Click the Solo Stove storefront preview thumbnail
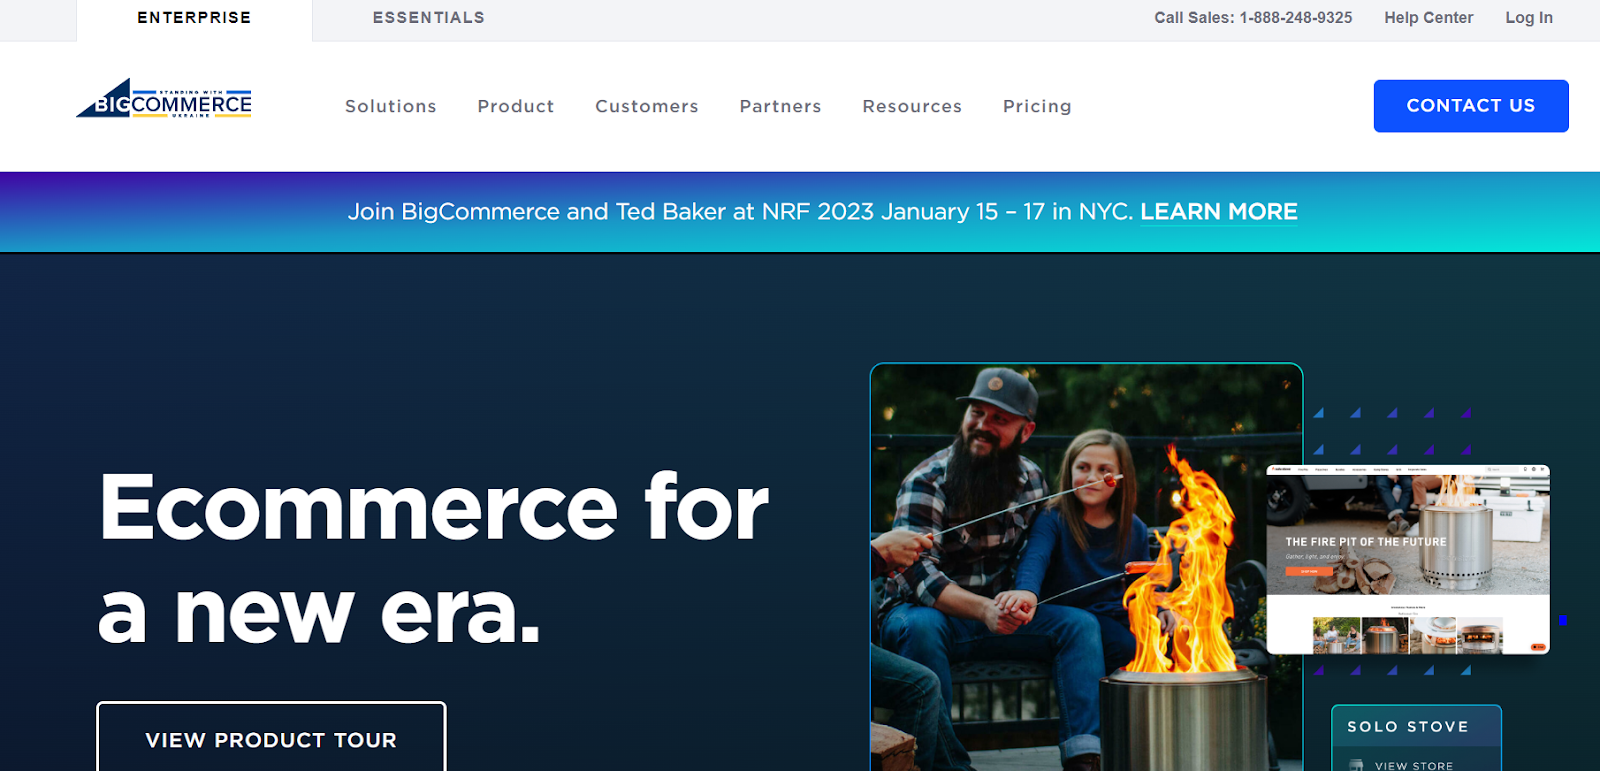 (1408, 560)
